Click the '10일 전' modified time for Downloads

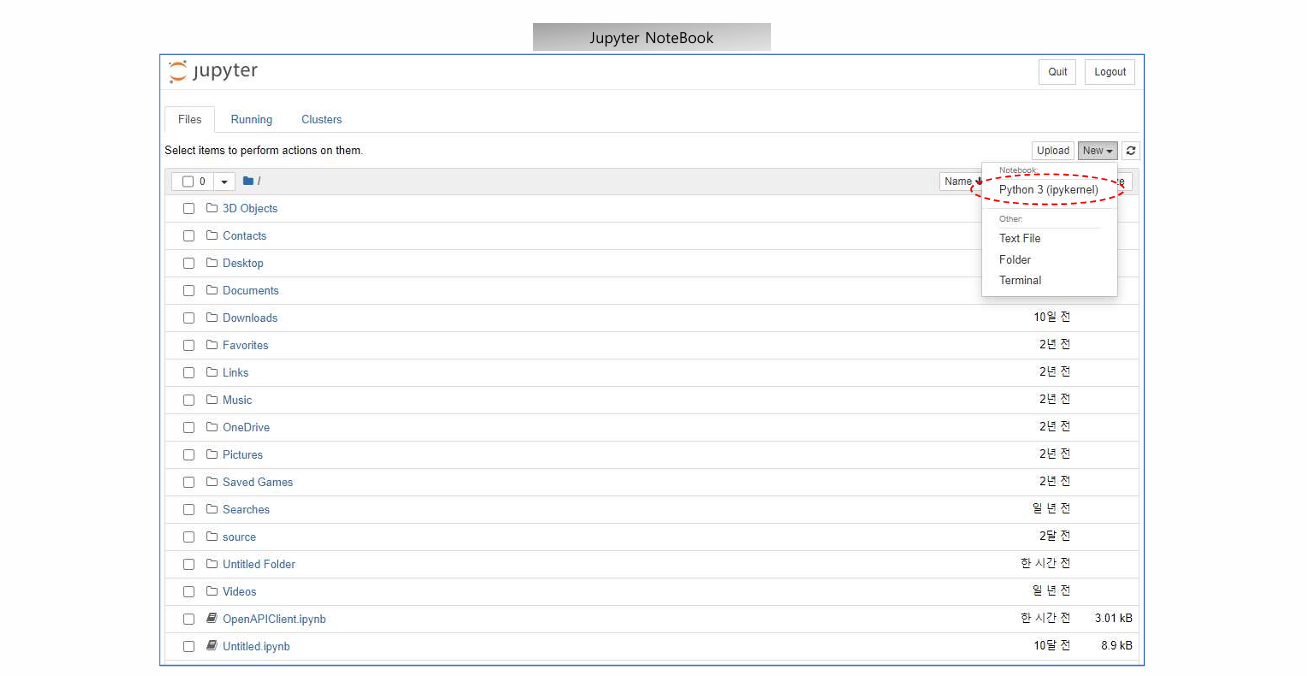click(x=1052, y=317)
